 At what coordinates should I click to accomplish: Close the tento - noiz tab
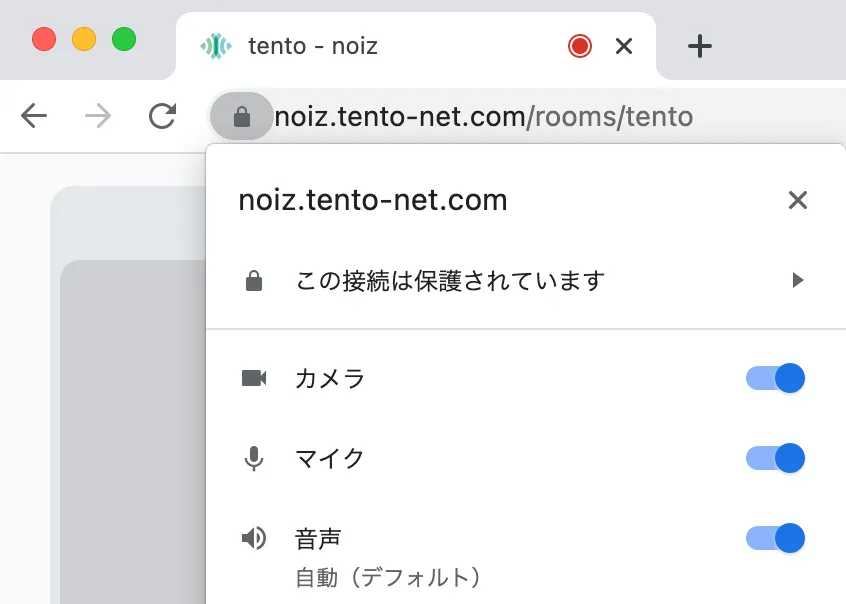[x=624, y=46]
